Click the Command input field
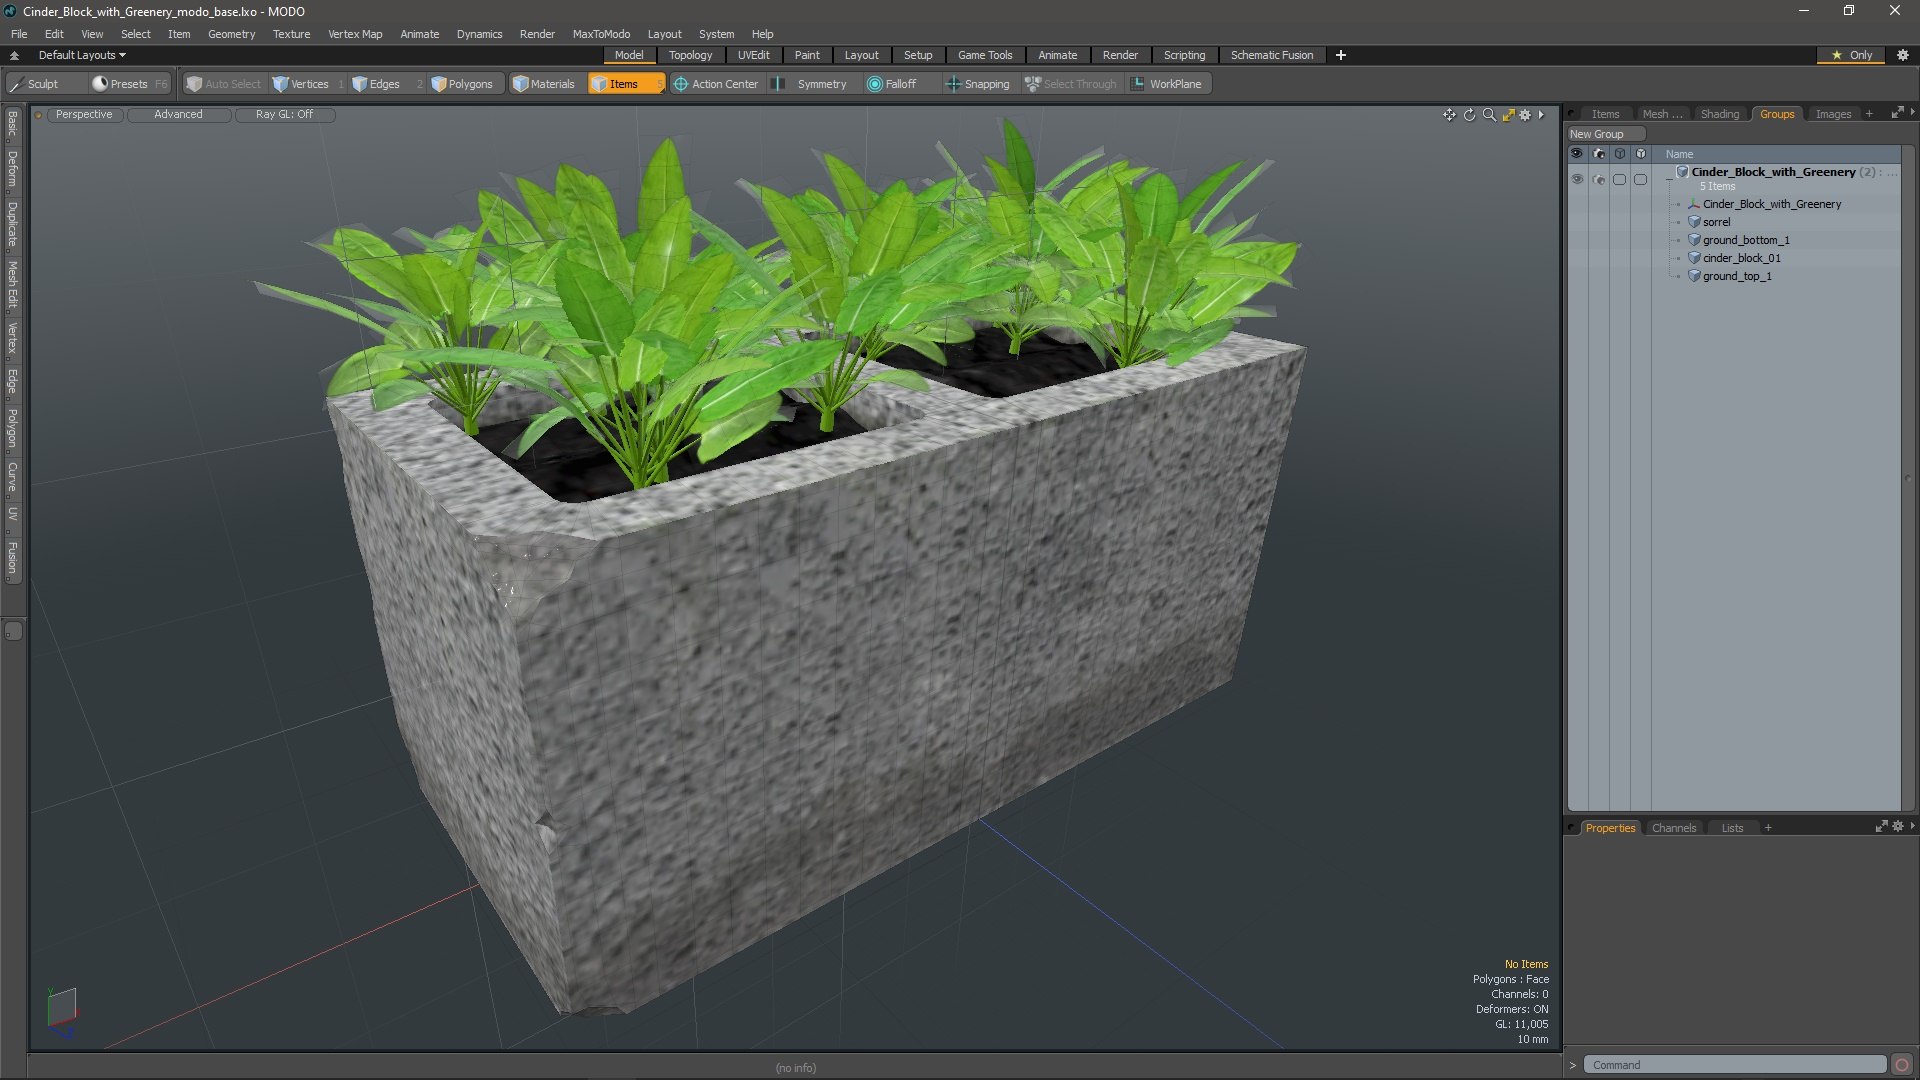Image resolution: width=1920 pixels, height=1080 pixels. coord(1735,1065)
